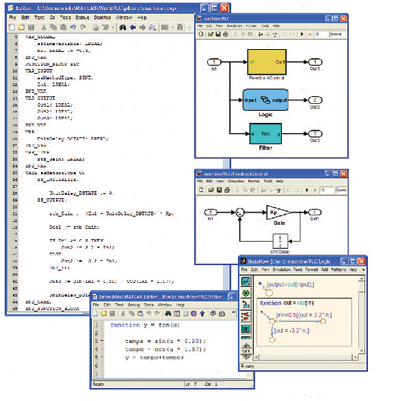This screenshot has width=400, height=401.
Task: Click New file icon in main Editor toolbar
Action: click(x=12, y=27)
